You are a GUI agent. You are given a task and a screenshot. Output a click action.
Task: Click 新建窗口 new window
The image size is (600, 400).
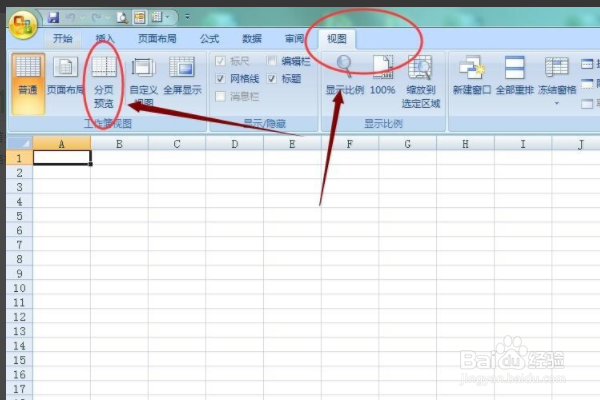[471, 75]
